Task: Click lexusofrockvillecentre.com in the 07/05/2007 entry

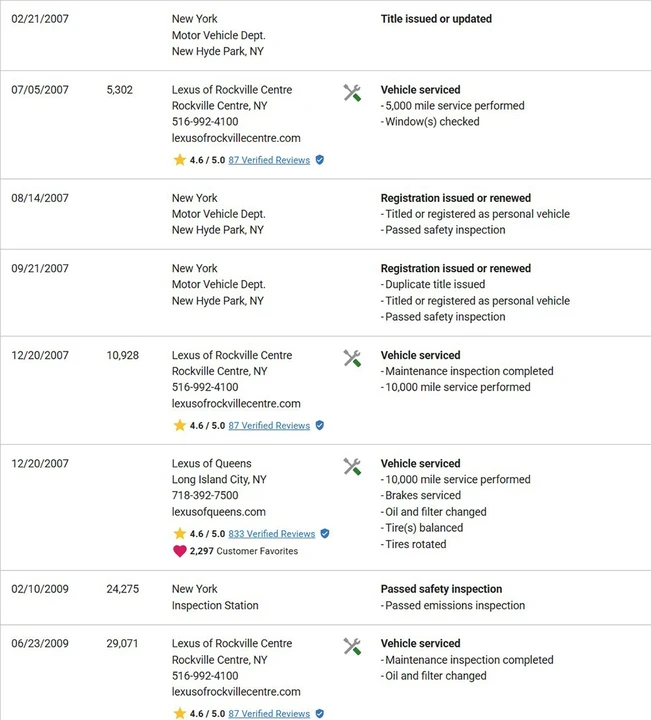Action: [236, 138]
